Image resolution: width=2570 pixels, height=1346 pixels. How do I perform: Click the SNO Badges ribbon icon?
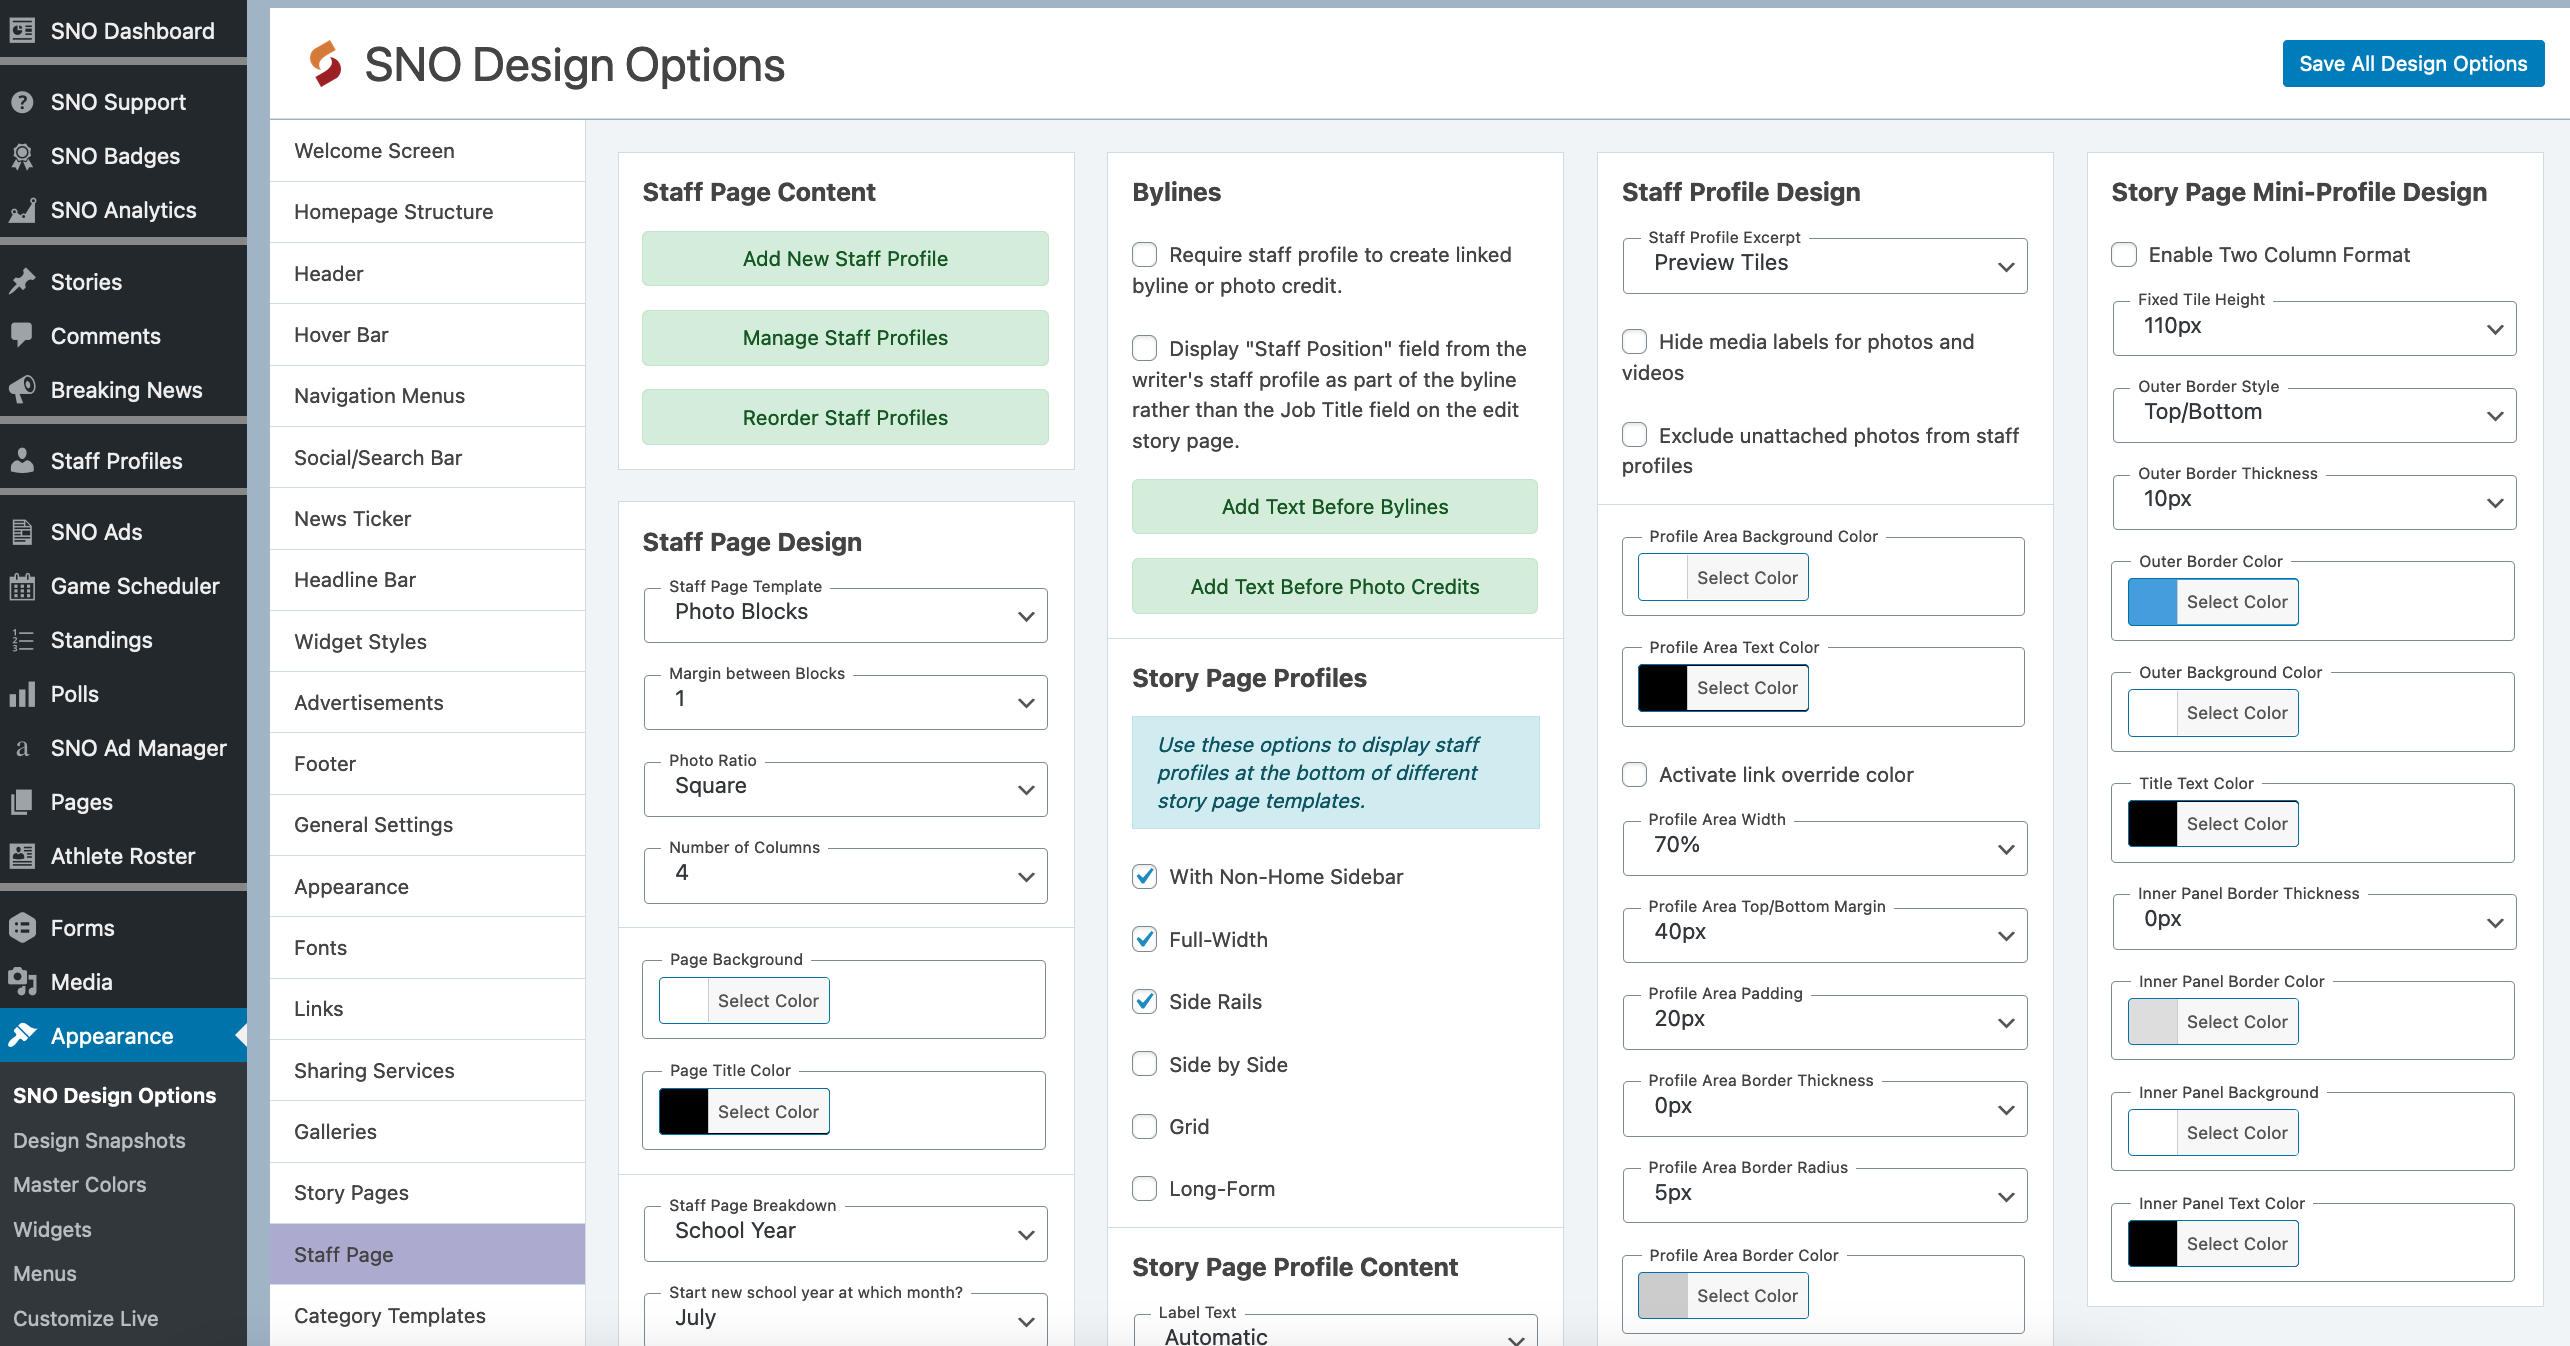(22, 156)
